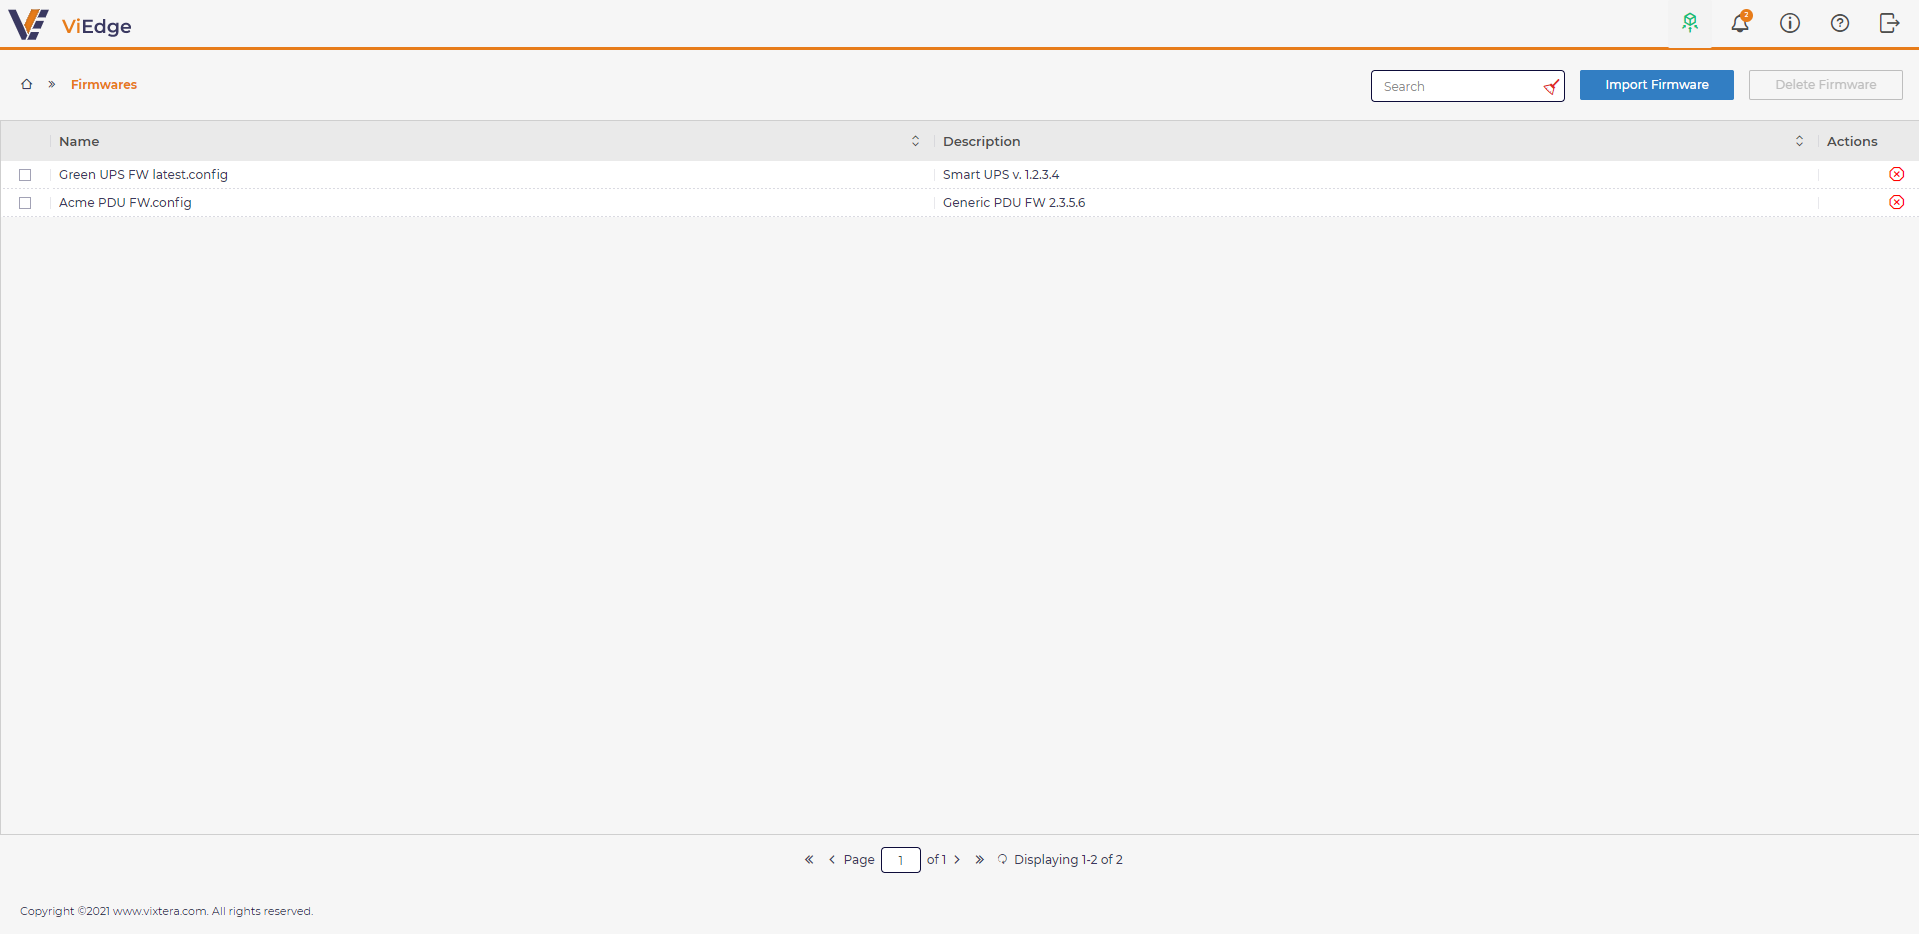The width and height of the screenshot is (1919, 934).
Task: Open the info (i) icon
Action: 1790,23
